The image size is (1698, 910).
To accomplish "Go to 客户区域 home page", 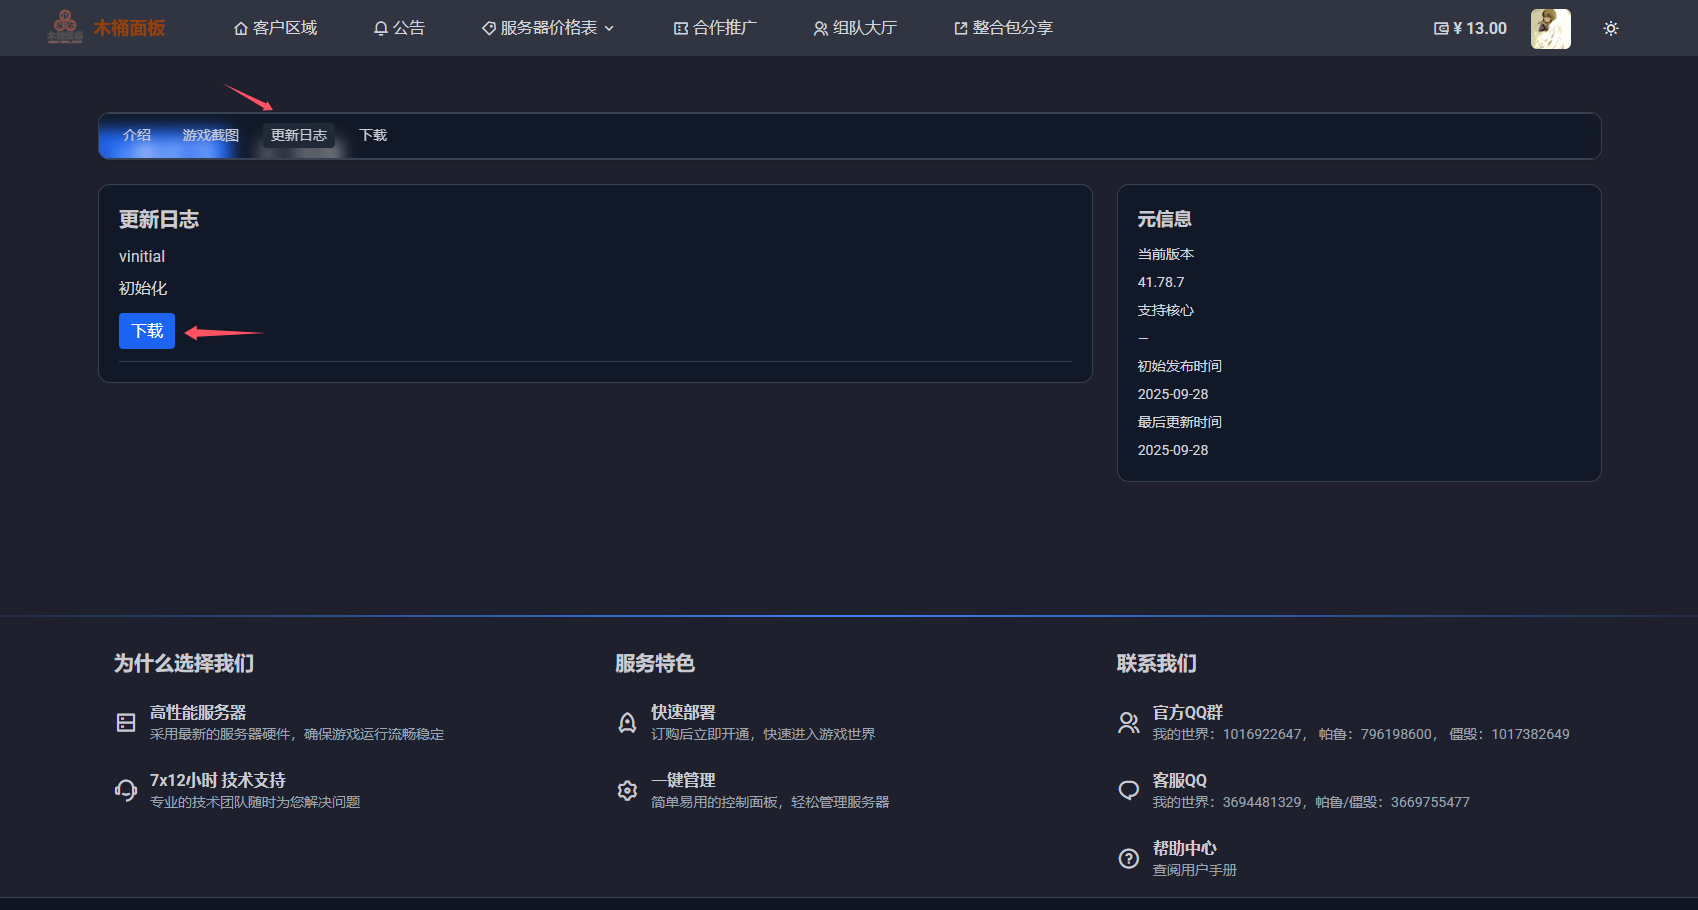I will tap(275, 28).
